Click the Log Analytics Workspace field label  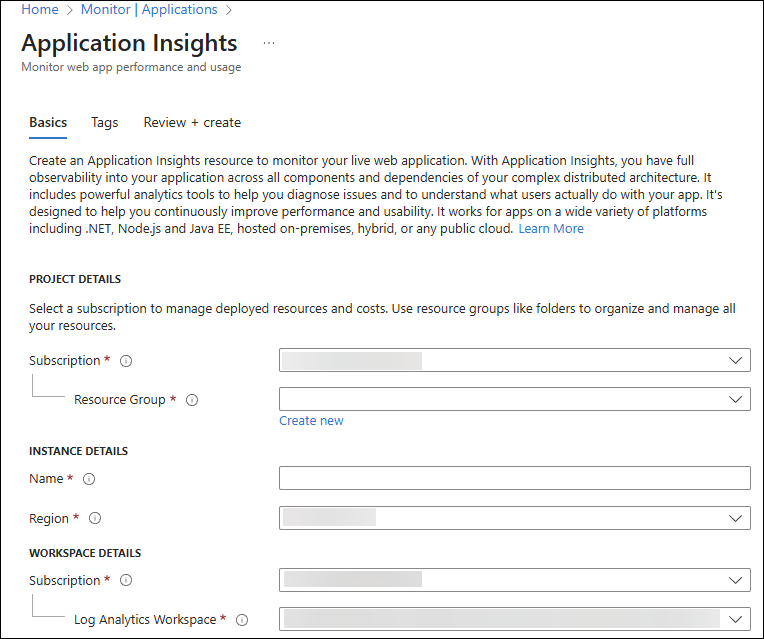pyautogui.click(x=145, y=620)
